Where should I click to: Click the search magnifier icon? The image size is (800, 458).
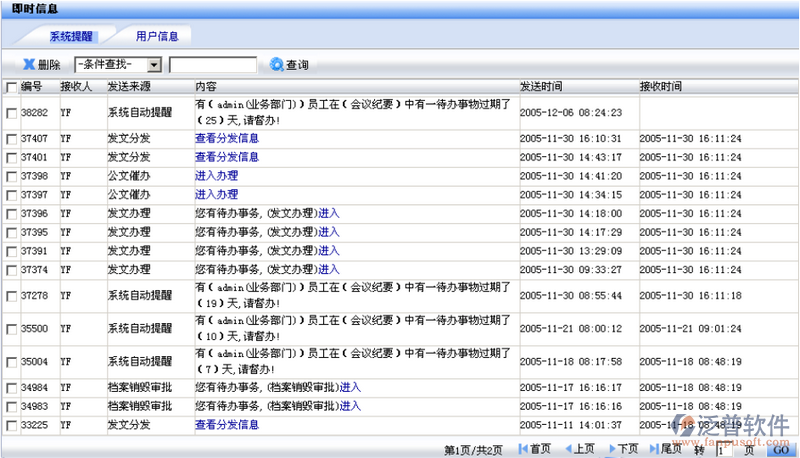click(x=277, y=64)
